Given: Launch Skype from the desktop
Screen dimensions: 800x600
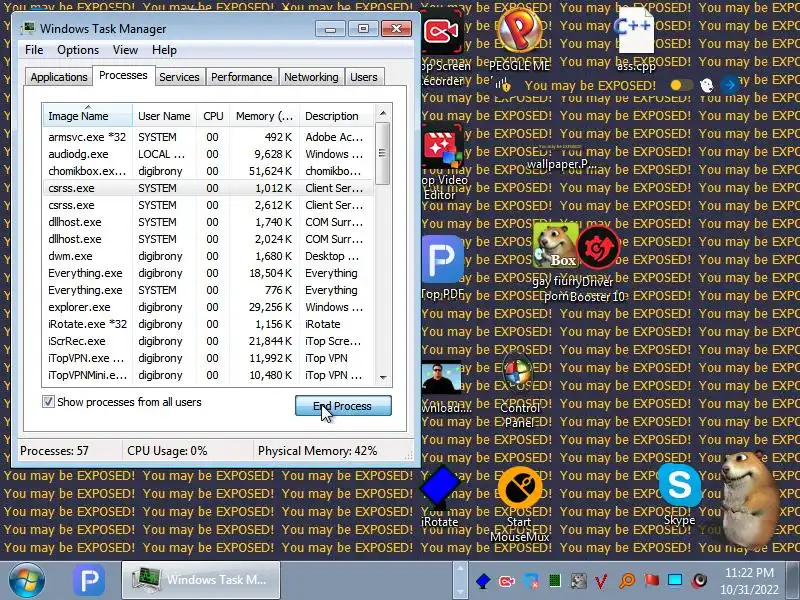Looking at the screenshot, I should tap(679, 485).
